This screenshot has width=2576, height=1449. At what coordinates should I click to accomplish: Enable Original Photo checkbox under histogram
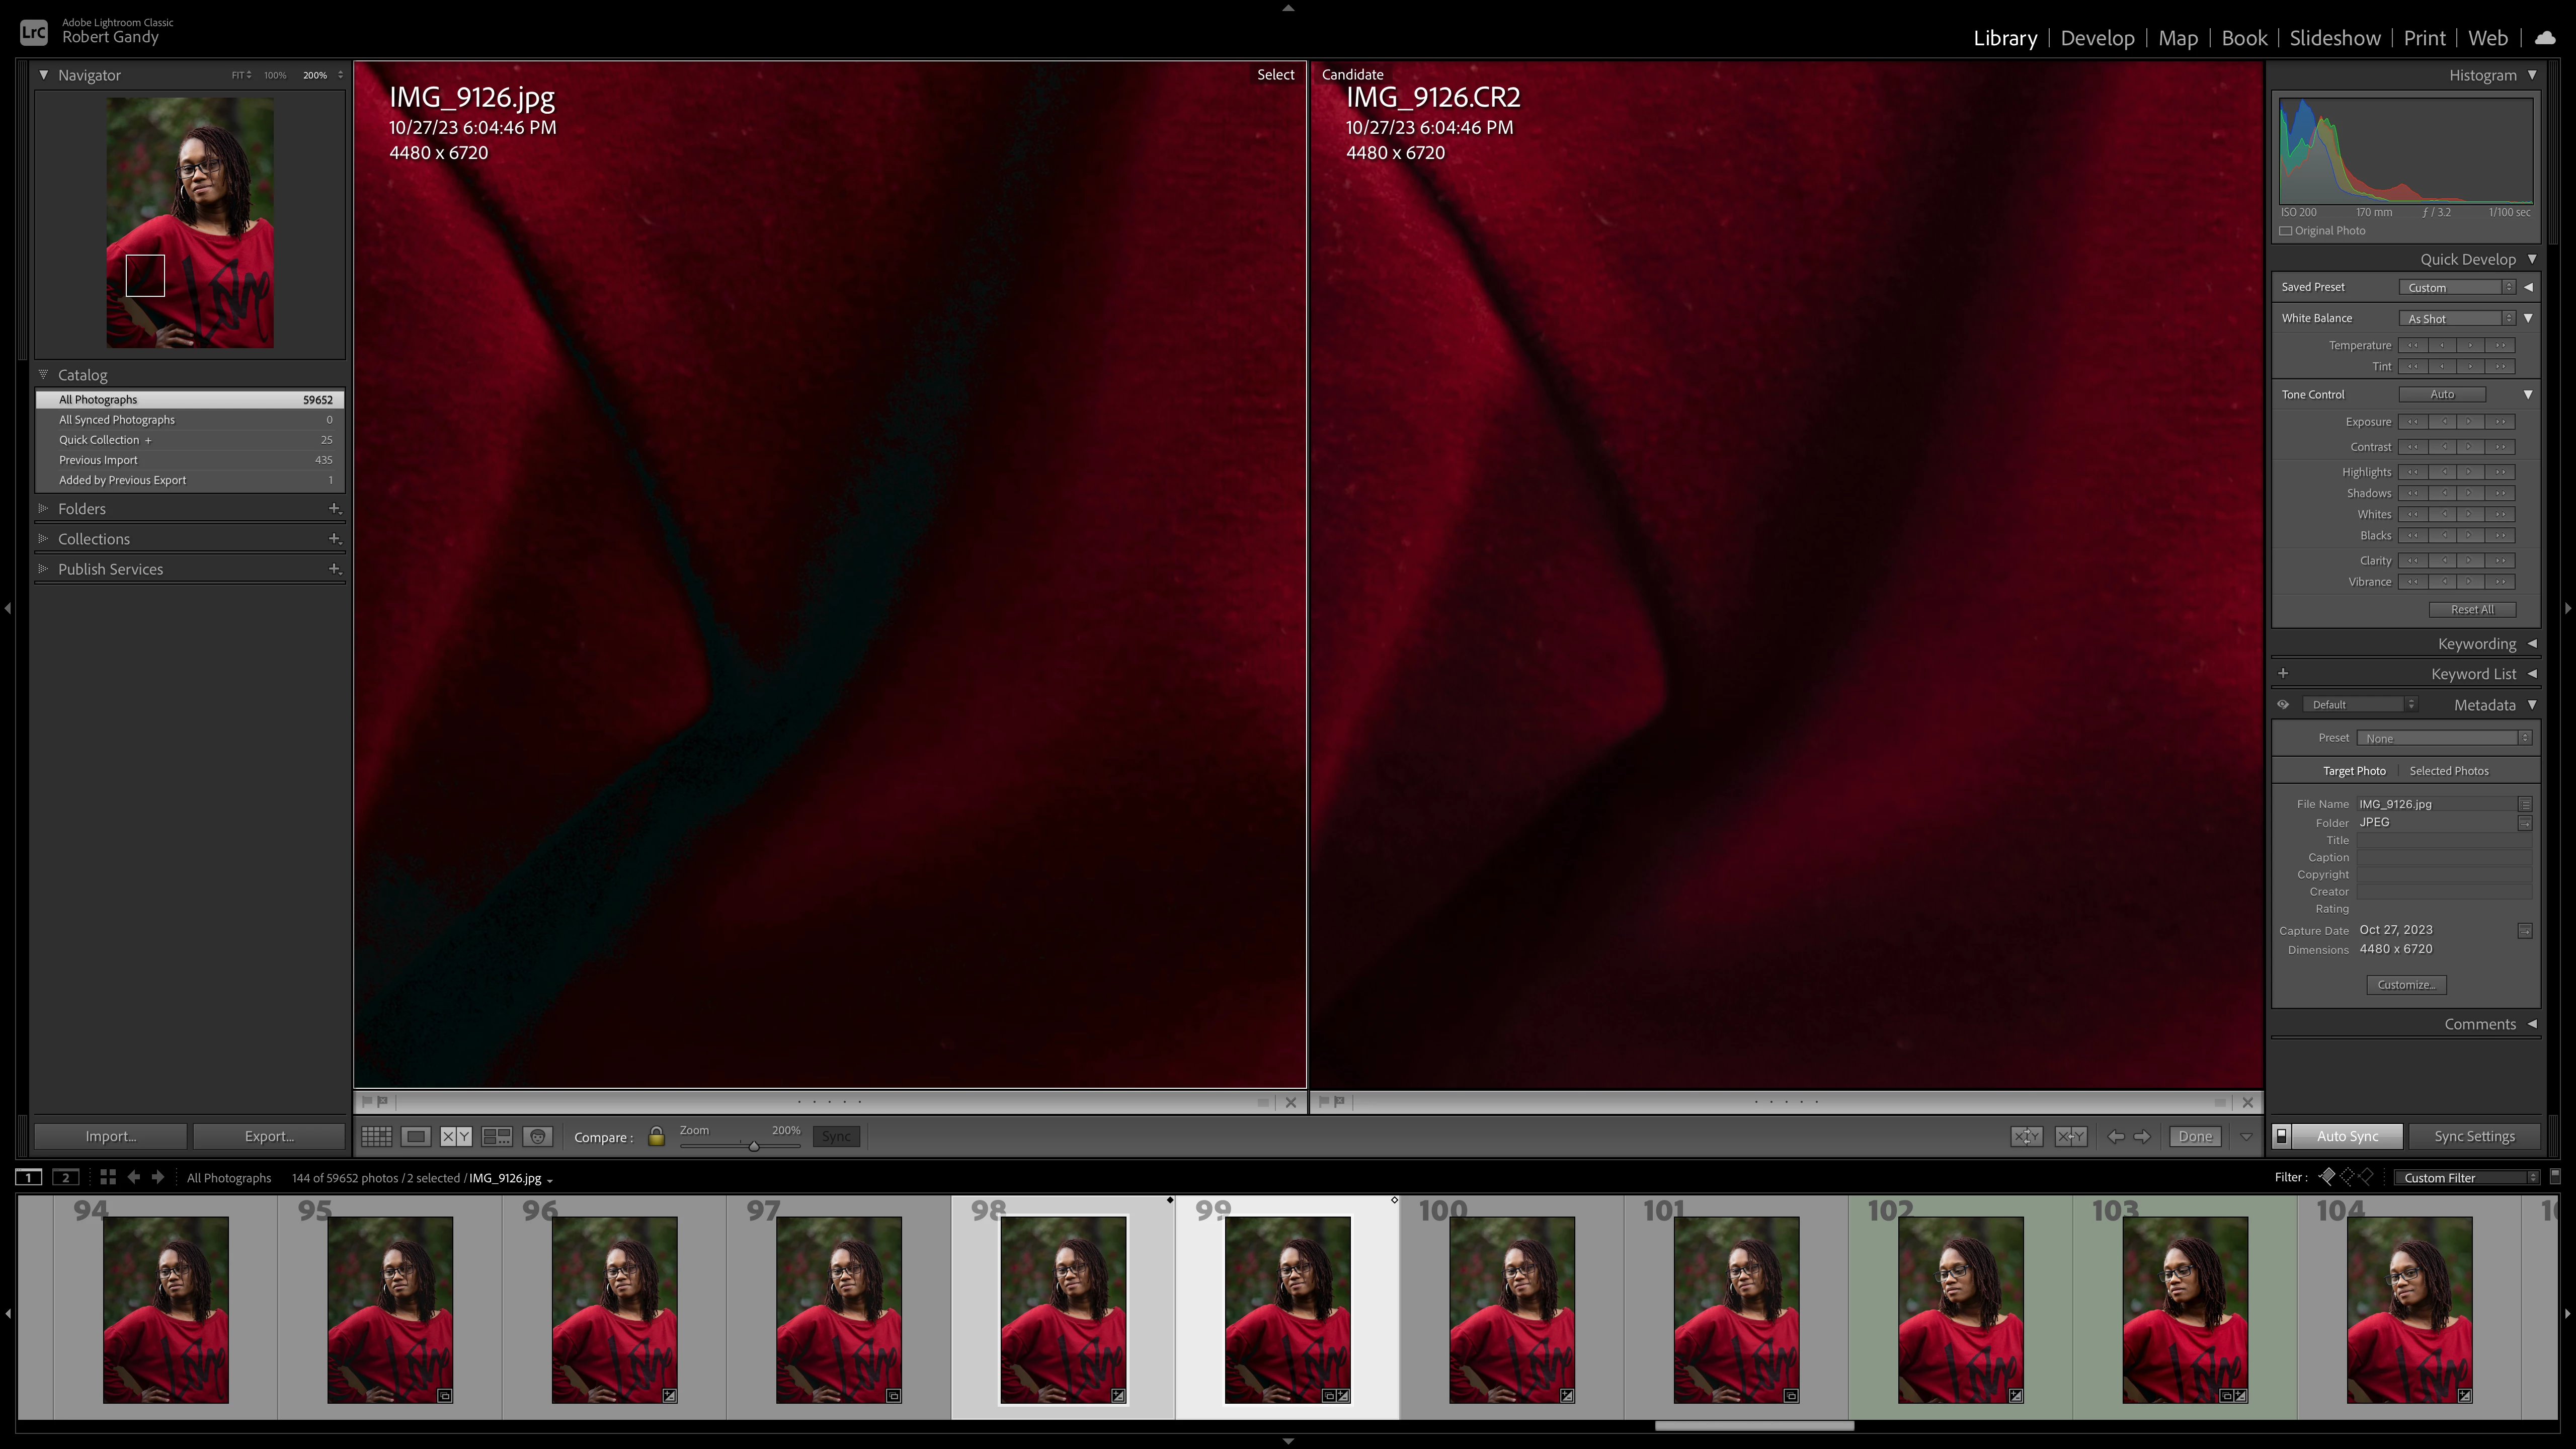point(2286,231)
